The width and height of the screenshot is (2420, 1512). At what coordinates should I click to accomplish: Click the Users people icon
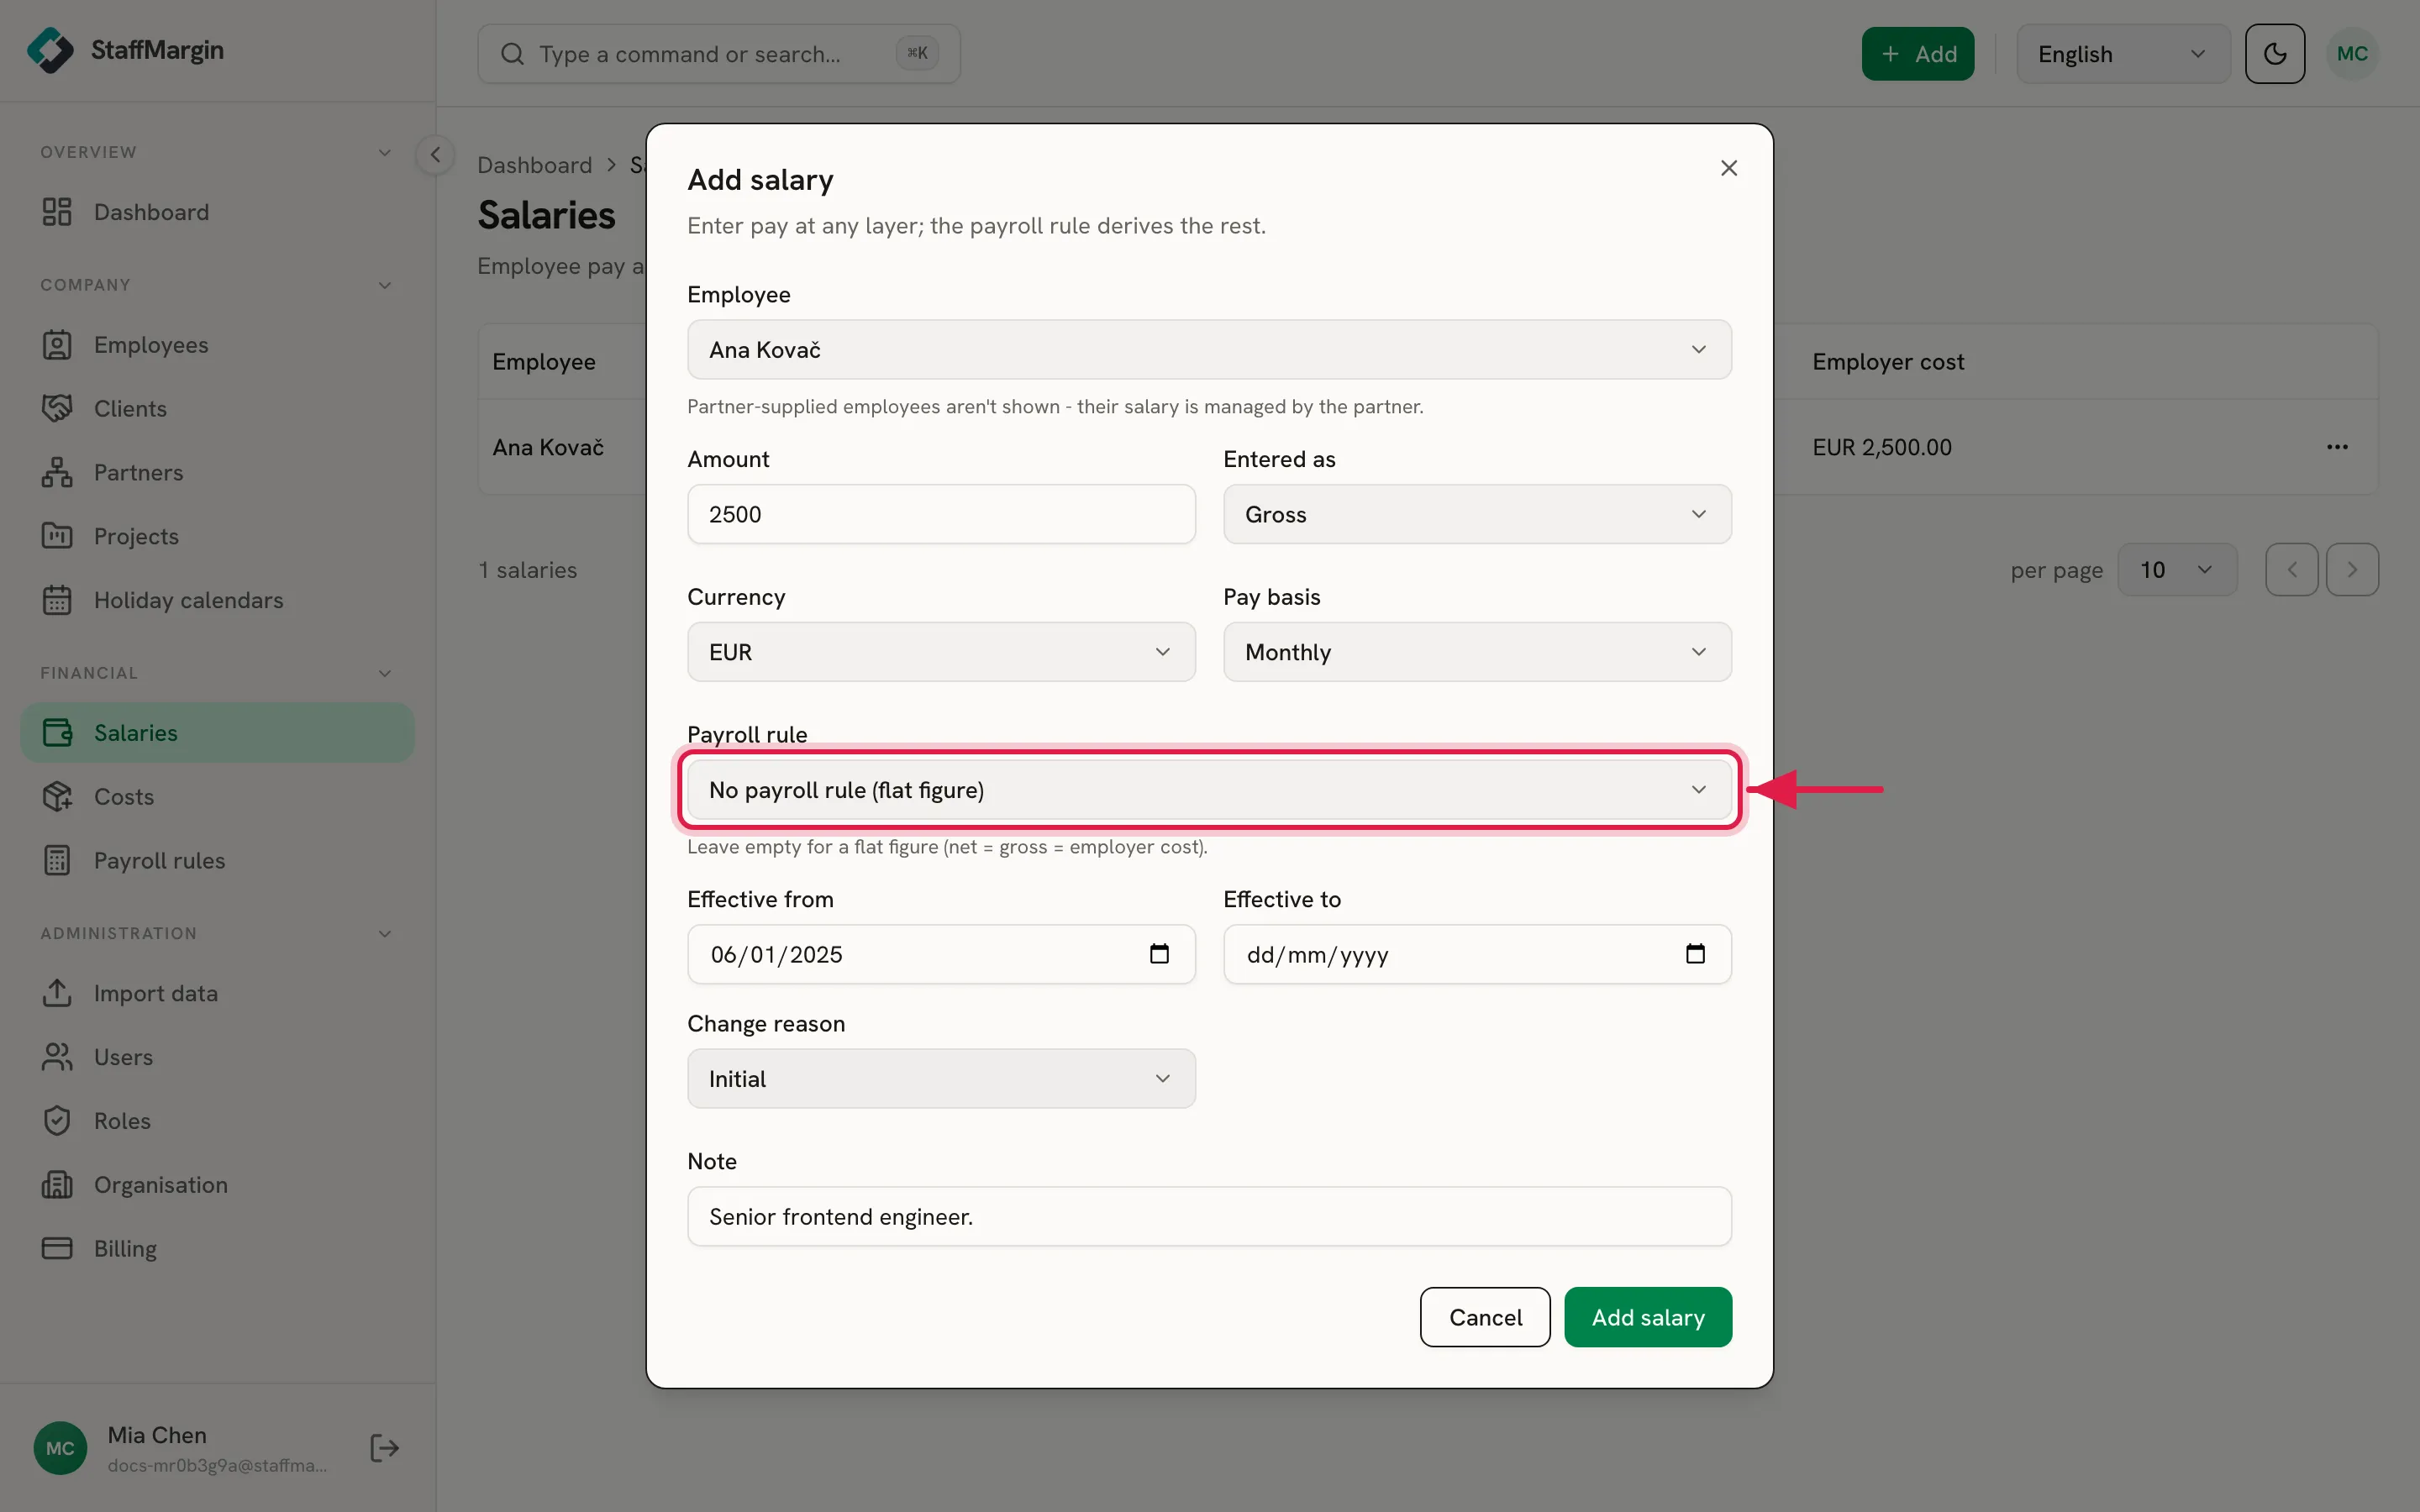tap(57, 1057)
